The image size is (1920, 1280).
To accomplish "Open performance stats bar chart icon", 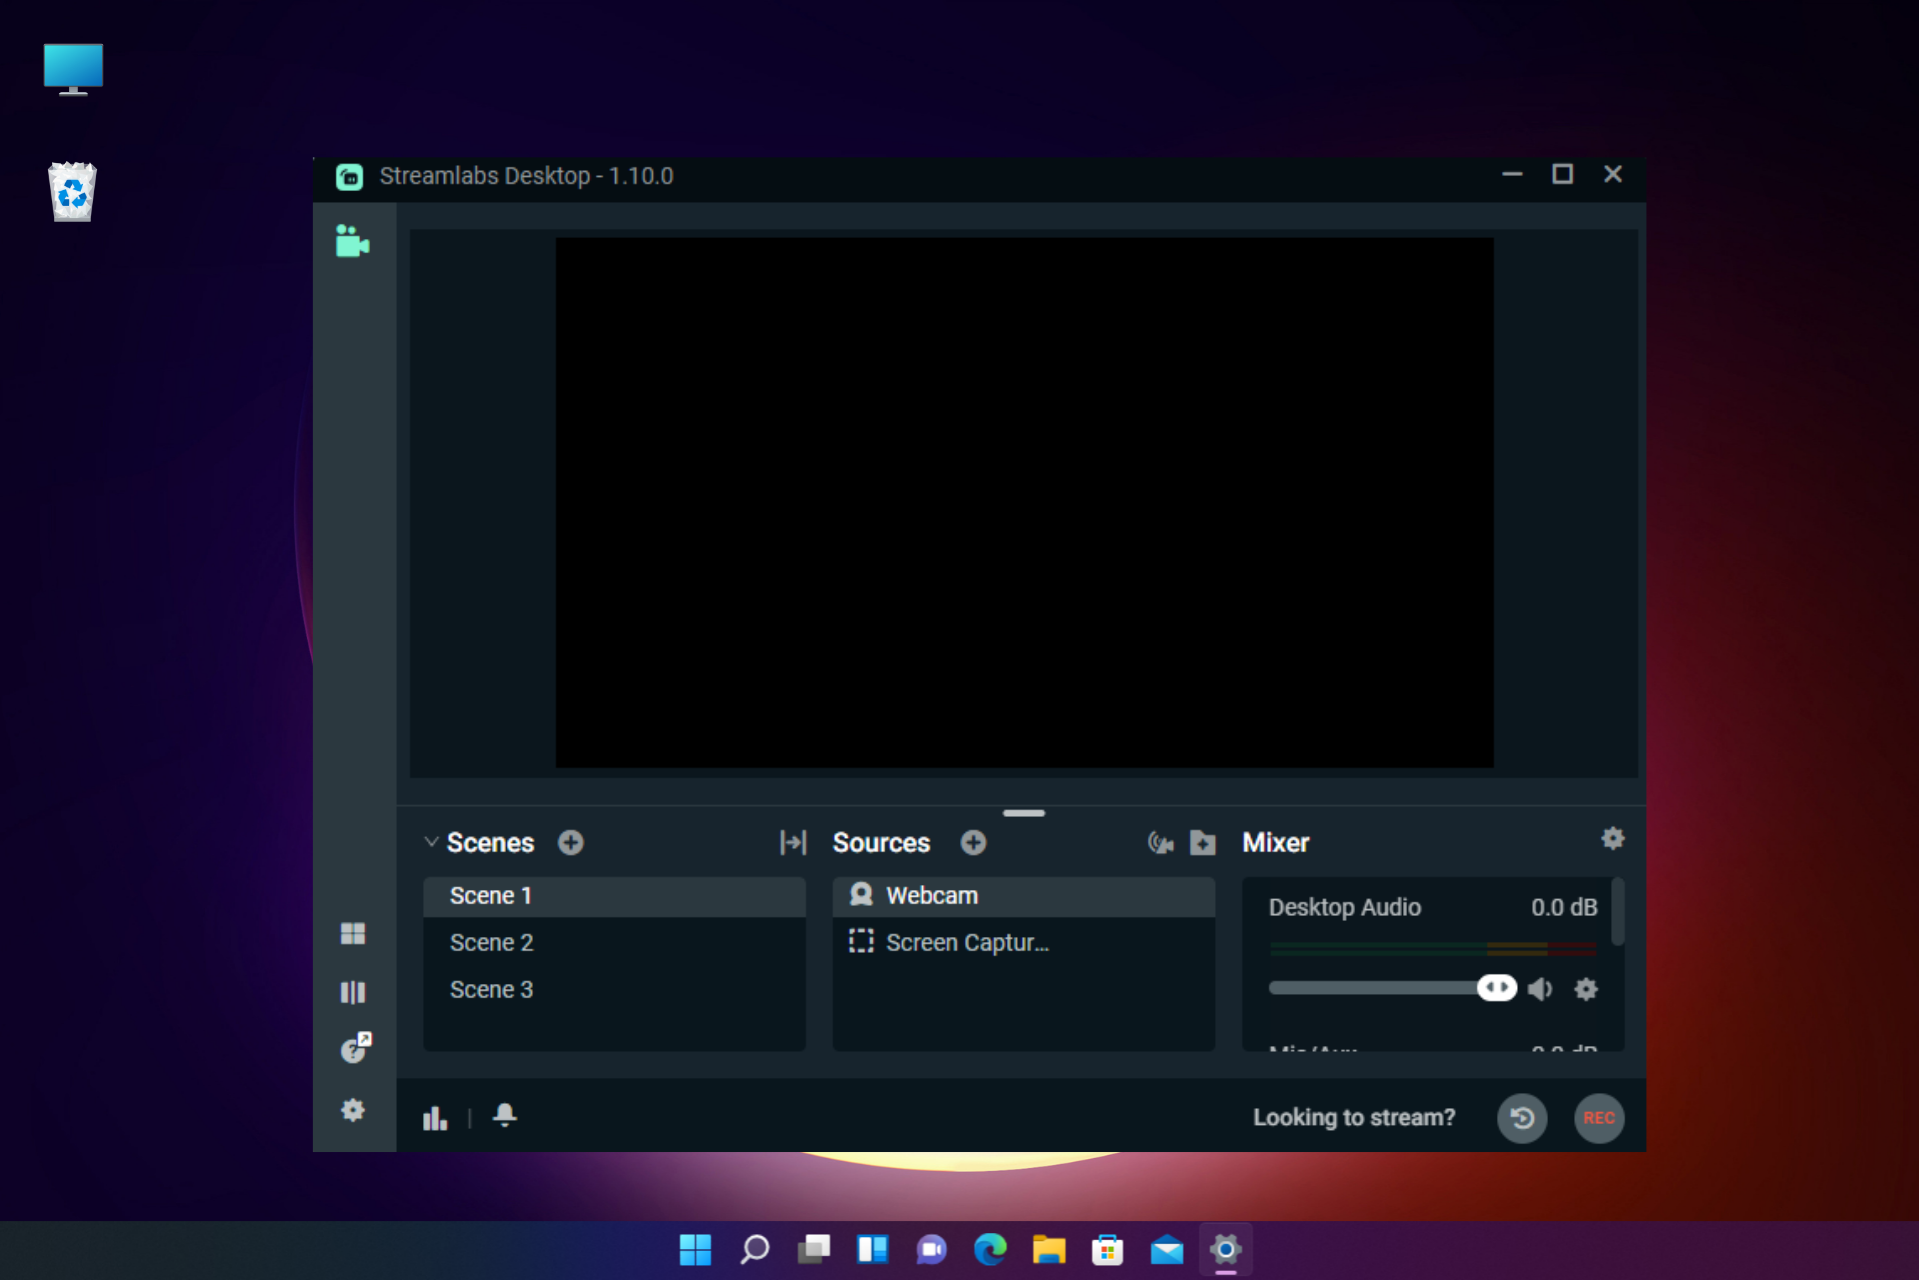I will tap(435, 1117).
